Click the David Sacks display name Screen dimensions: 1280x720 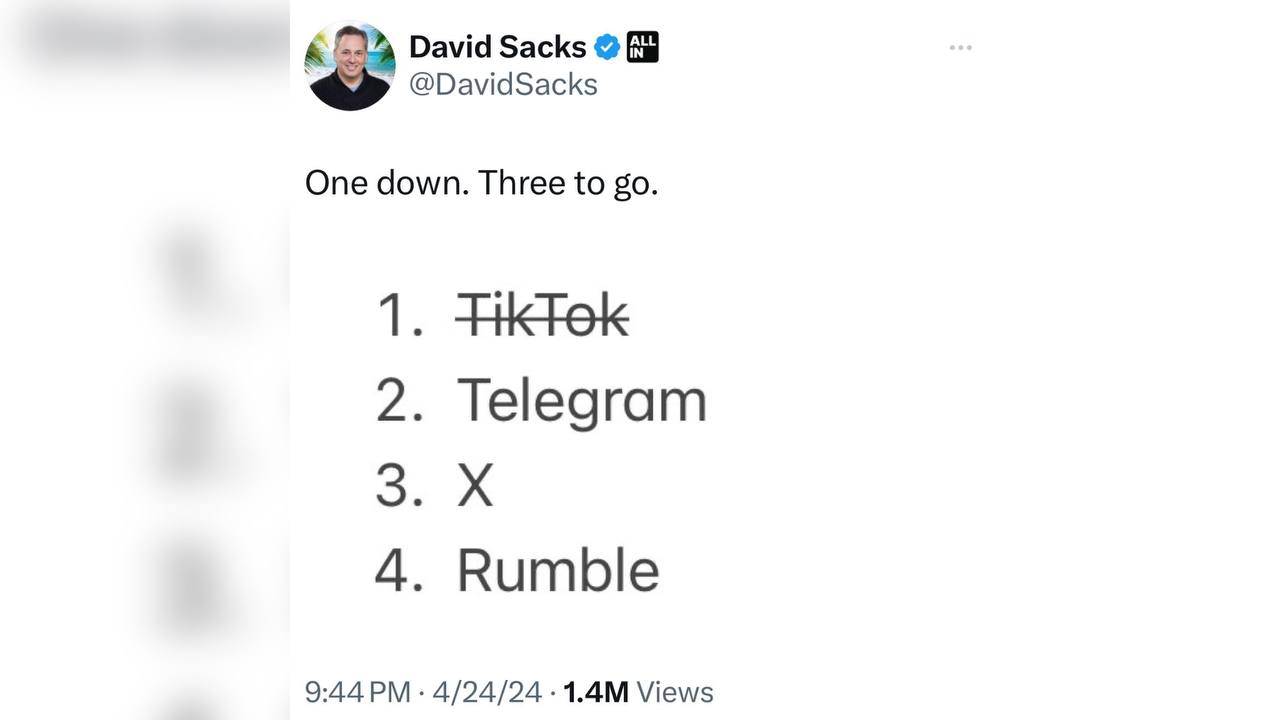(497, 47)
